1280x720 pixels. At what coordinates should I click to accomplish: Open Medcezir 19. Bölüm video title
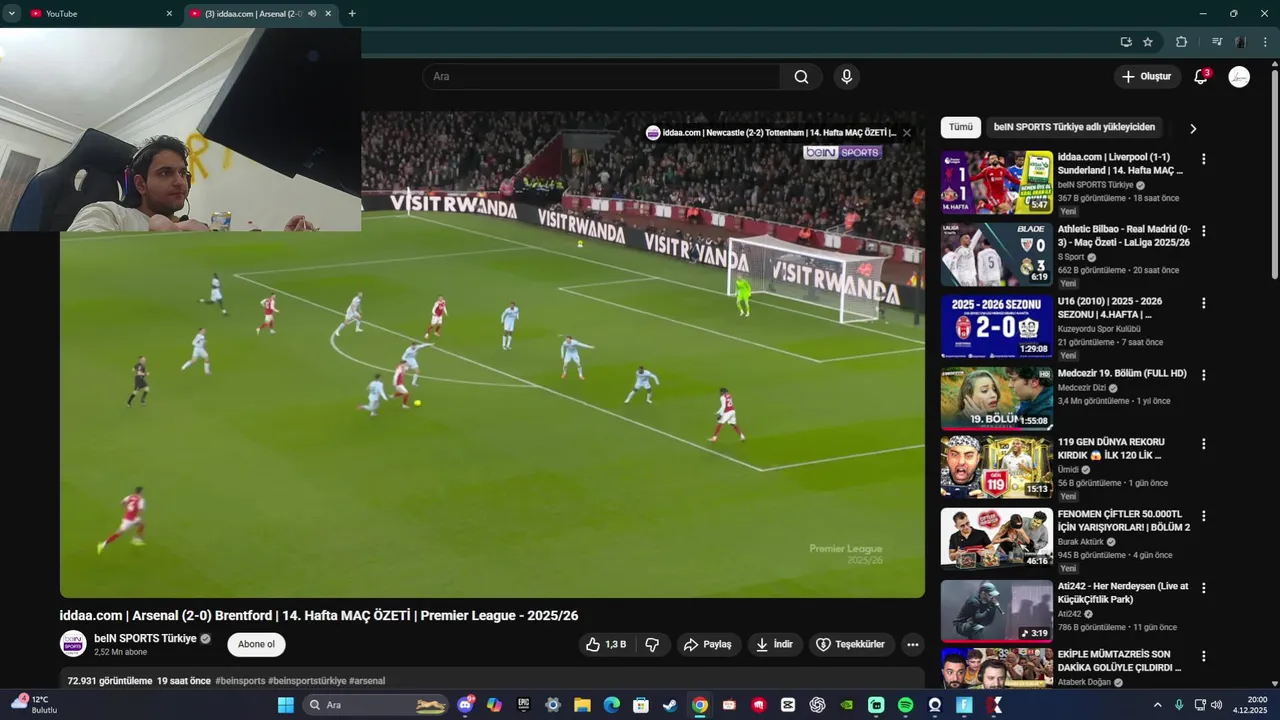tap(1122, 373)
